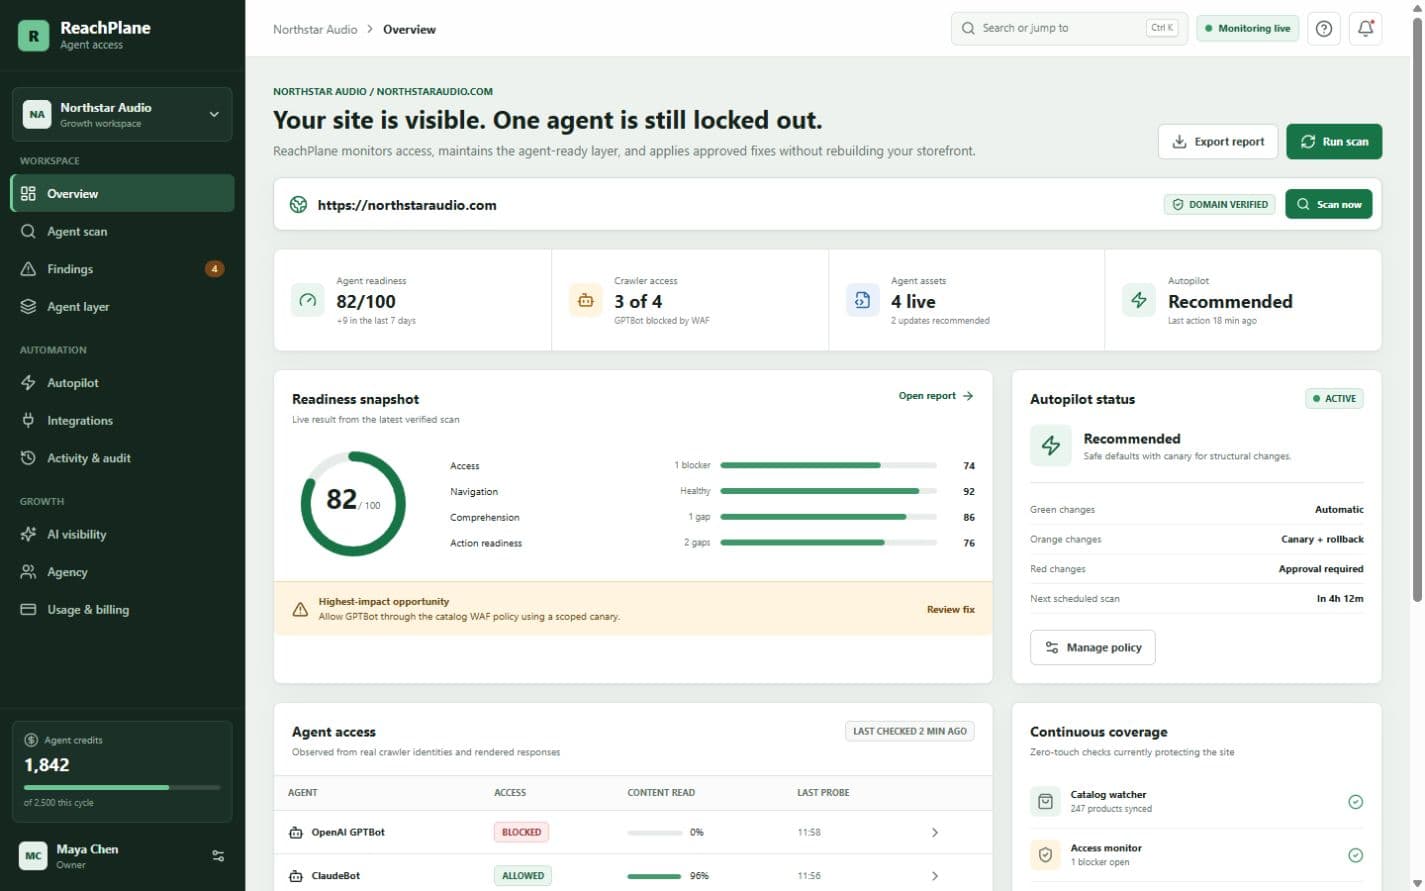Click the Red changes Approval required value

click(1321, 569)
